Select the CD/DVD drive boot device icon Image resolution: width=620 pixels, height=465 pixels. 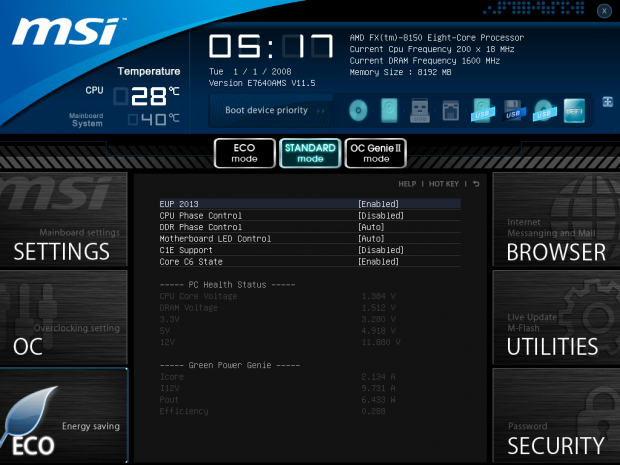[x=358, y=110]
